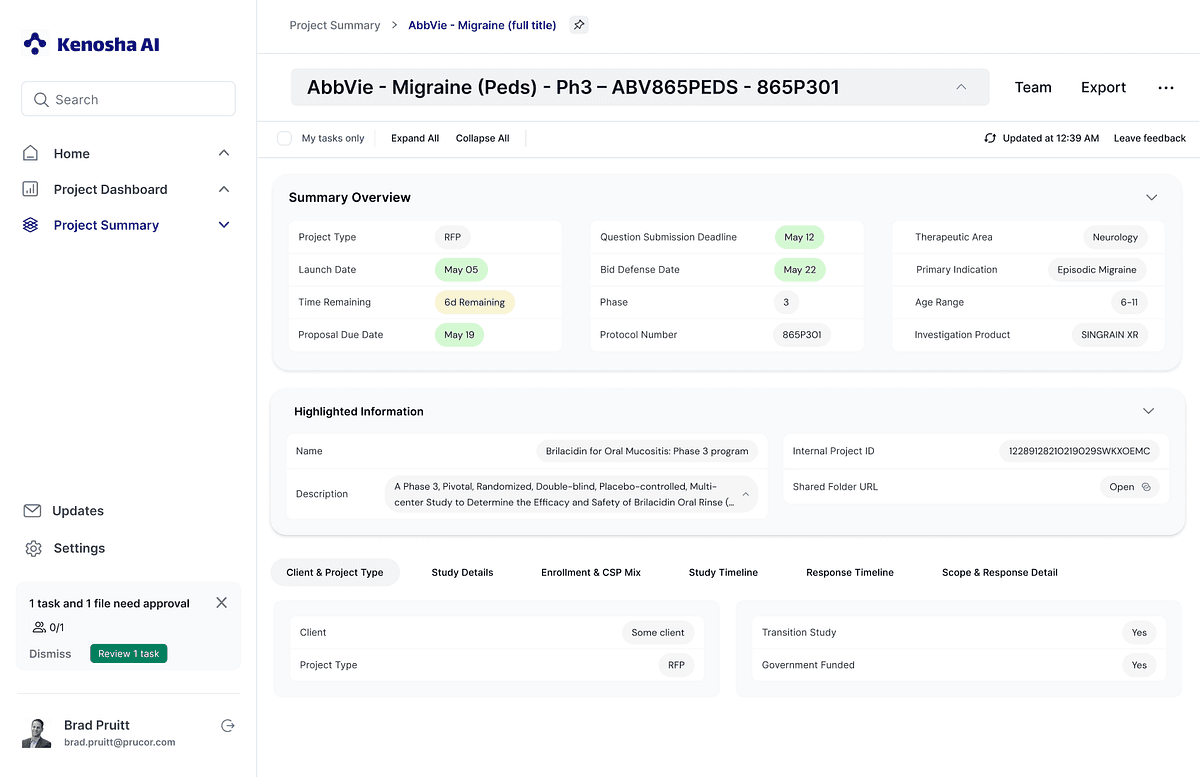1200x777 pixels.
Task: Click the SINGRAIN XR product value
Action: click(1110, 335)
